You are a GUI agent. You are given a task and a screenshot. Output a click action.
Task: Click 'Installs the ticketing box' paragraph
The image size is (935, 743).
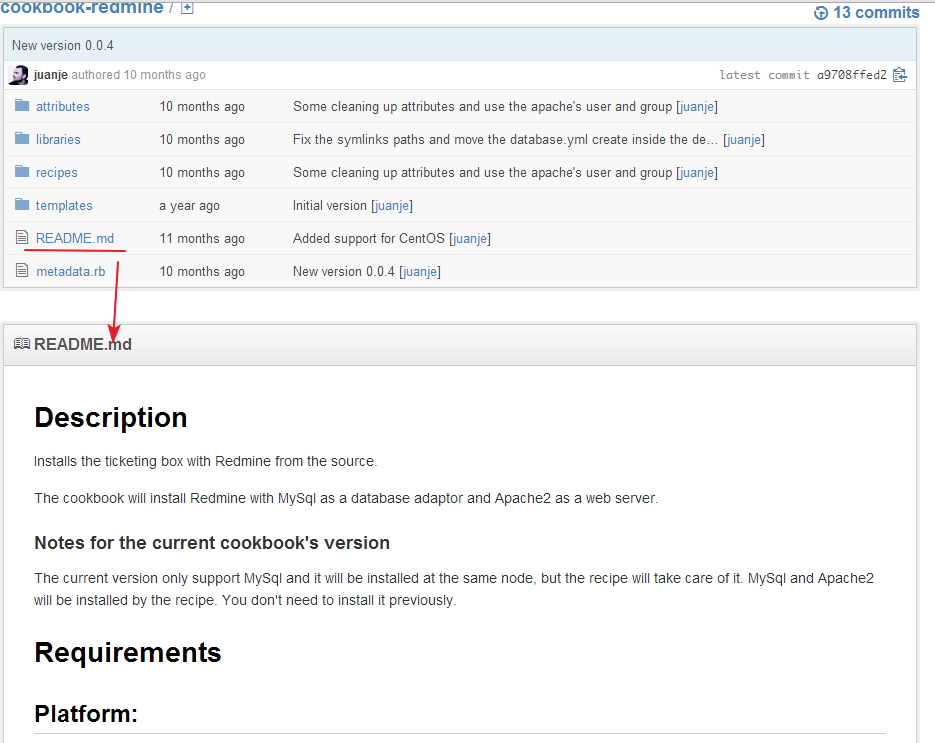coord(205,462)
